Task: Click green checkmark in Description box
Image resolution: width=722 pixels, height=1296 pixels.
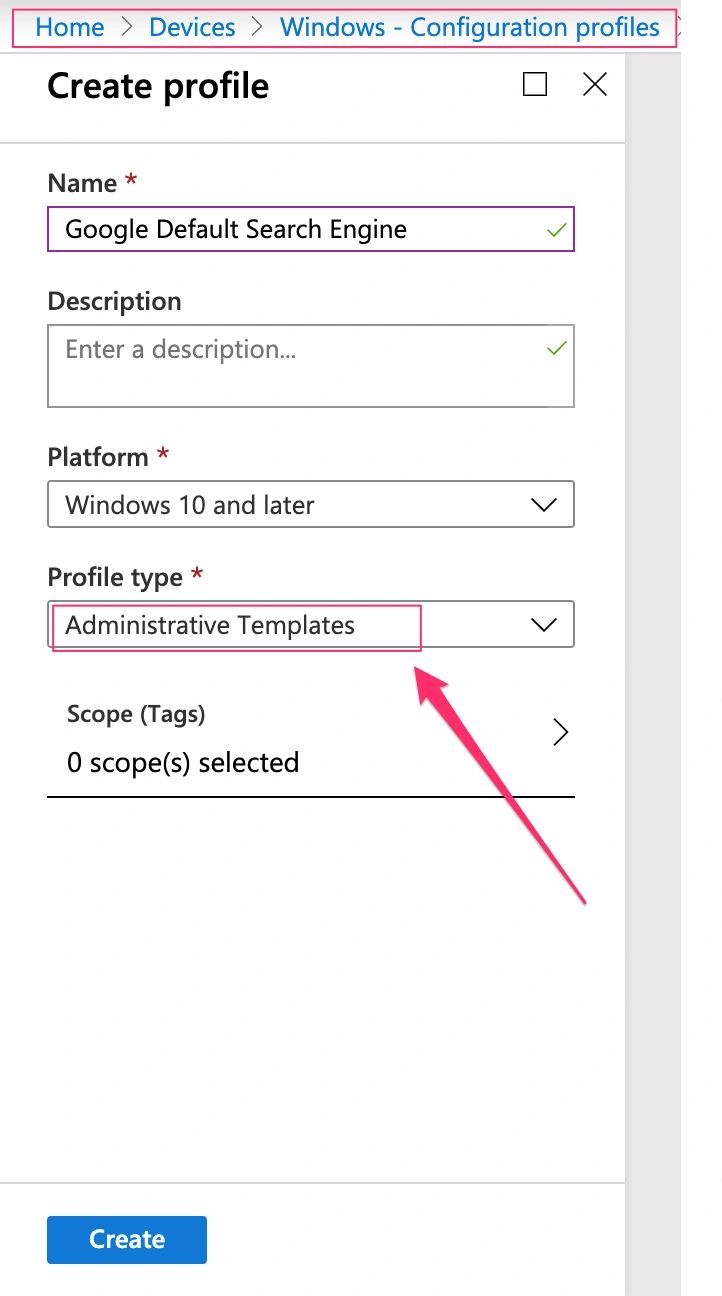Action: 557,349
